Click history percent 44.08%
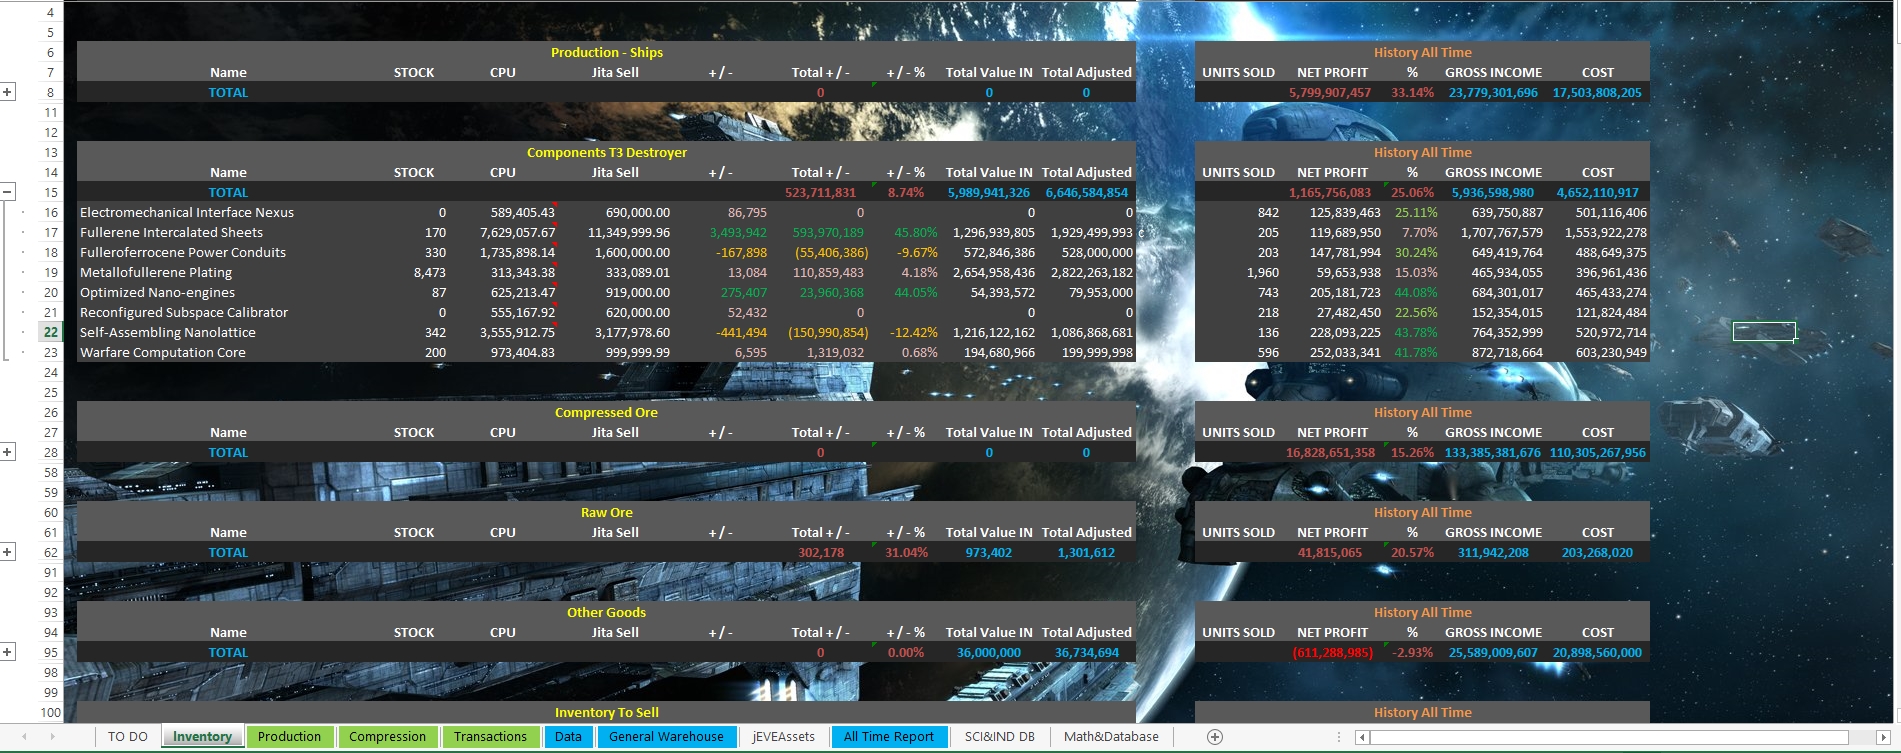Viewport: 1901px width, 753px height. click(x=1414, y=292)
